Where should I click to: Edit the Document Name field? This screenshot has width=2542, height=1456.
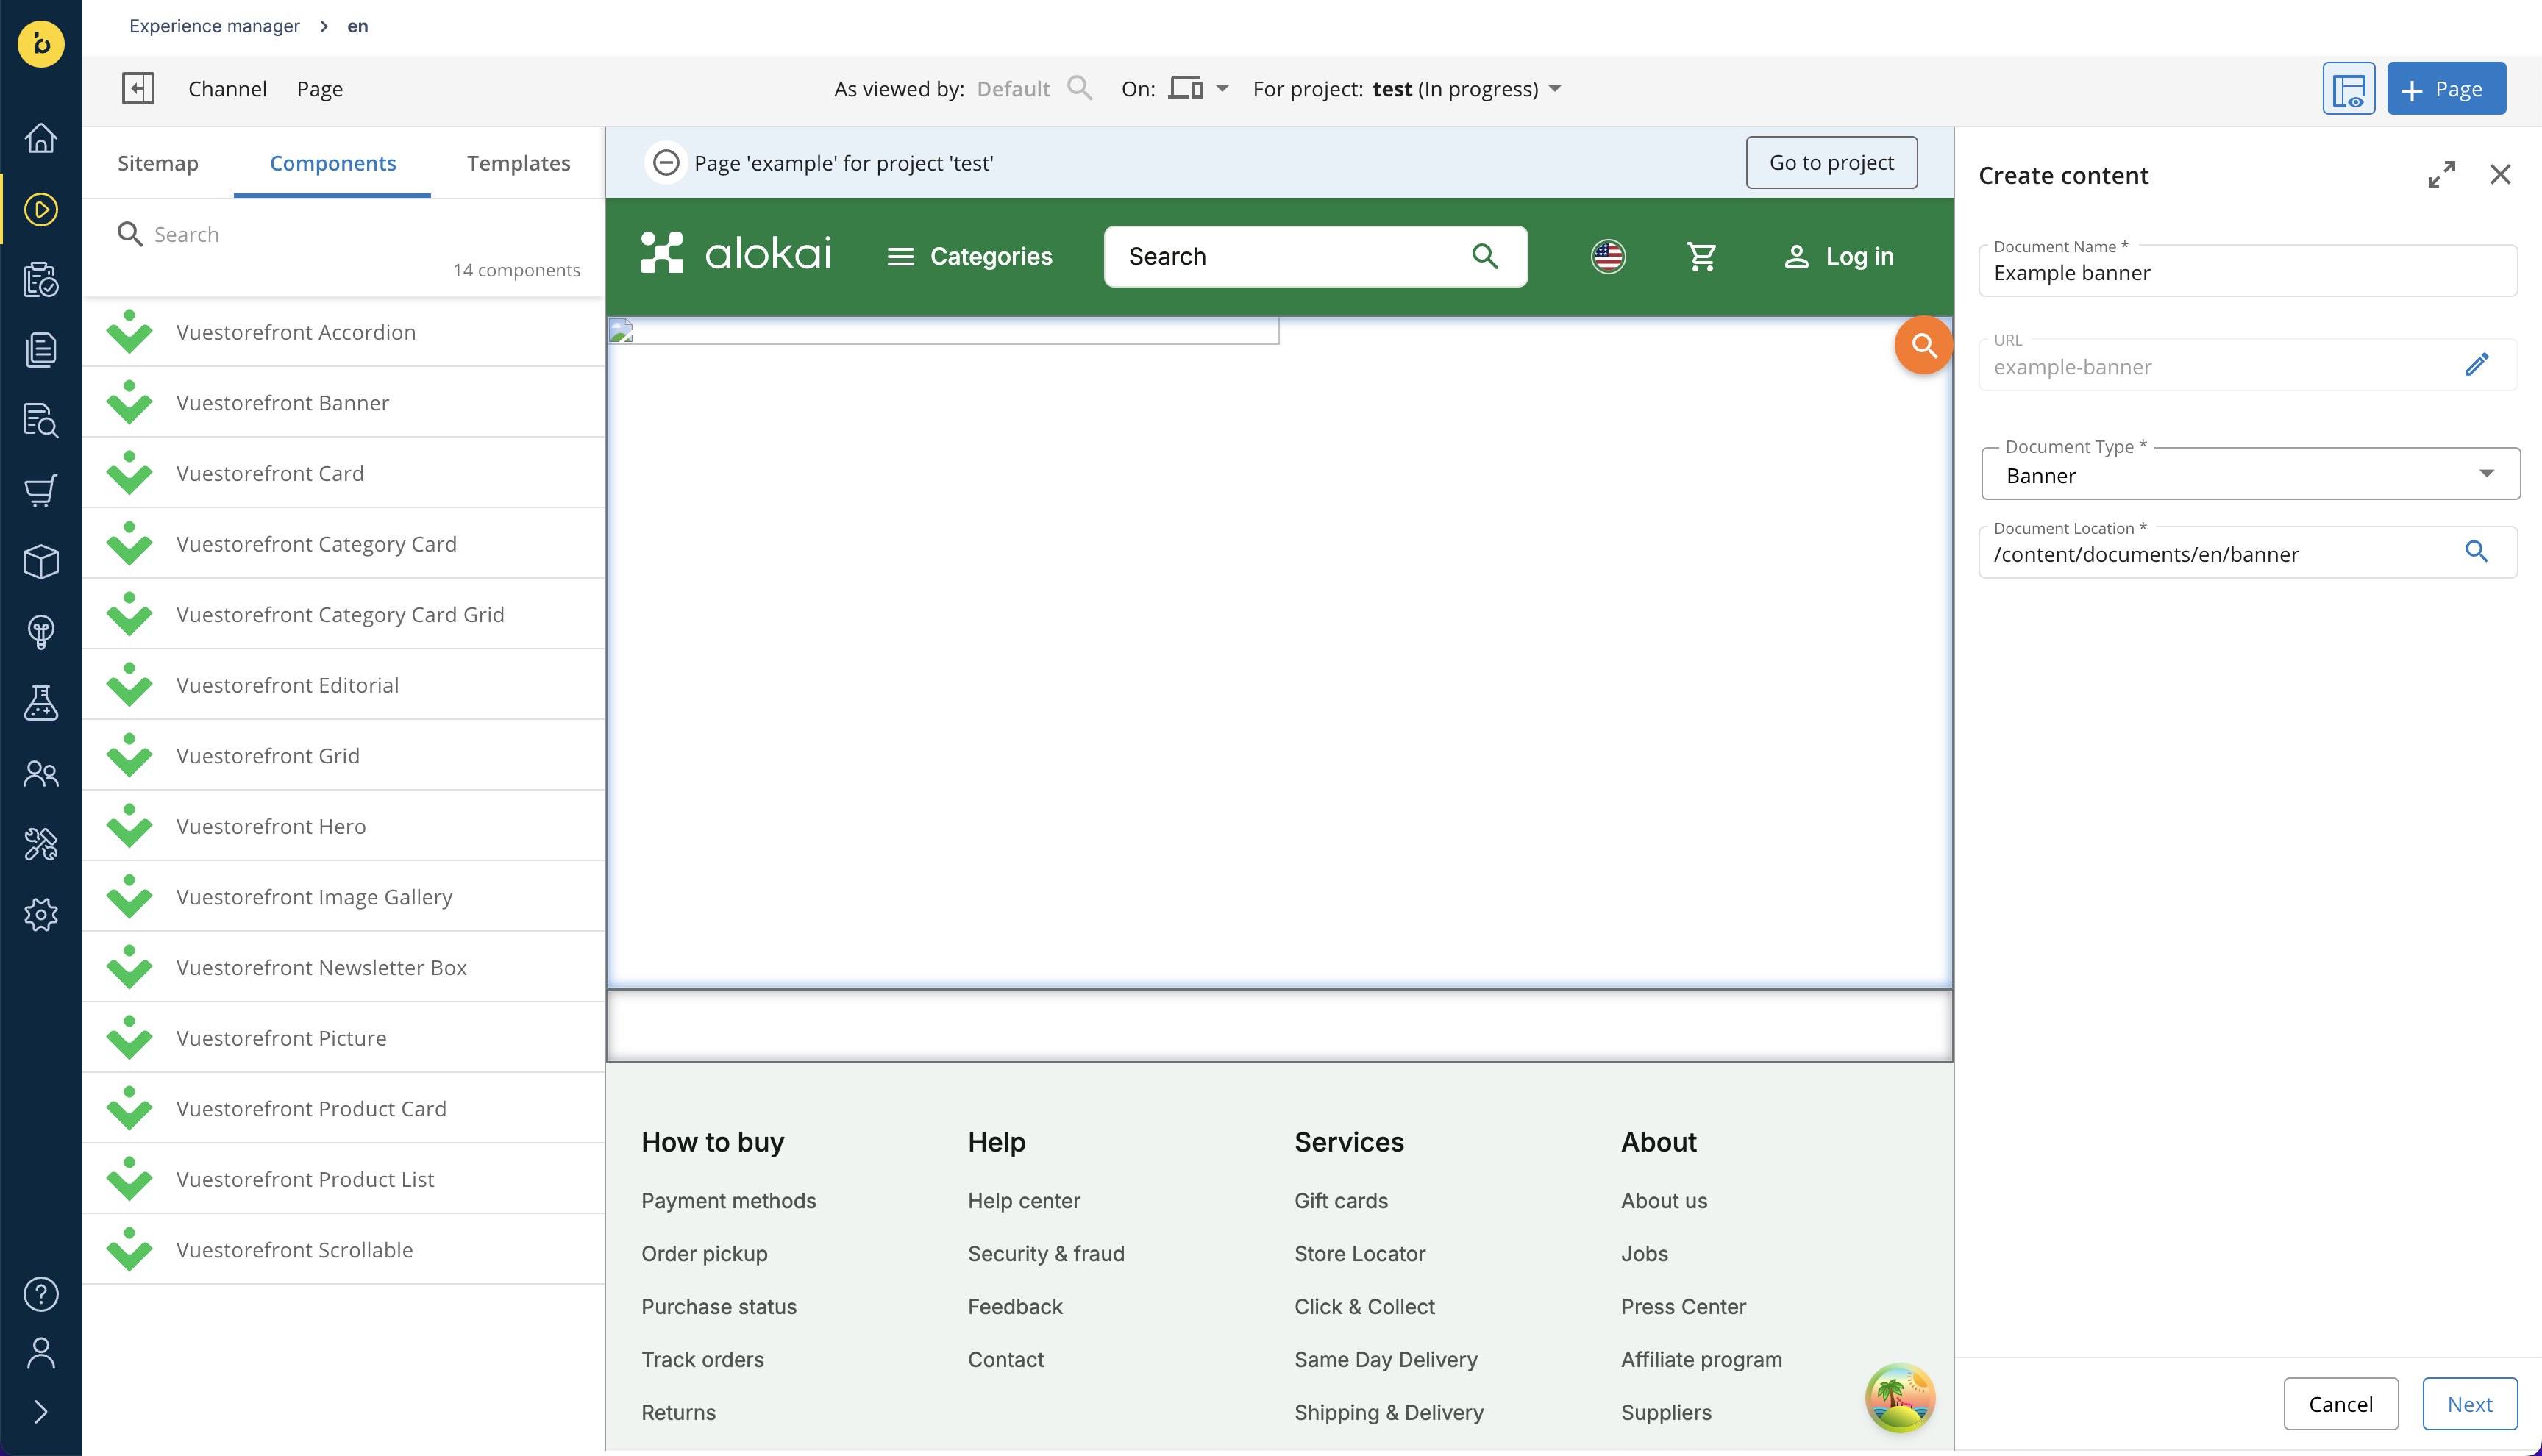(2247, 271)
